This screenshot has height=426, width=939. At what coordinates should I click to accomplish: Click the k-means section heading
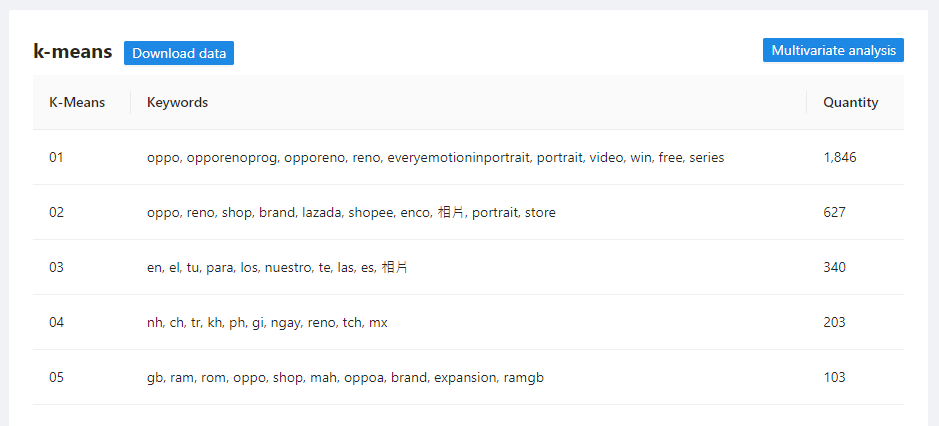[72, 52]
